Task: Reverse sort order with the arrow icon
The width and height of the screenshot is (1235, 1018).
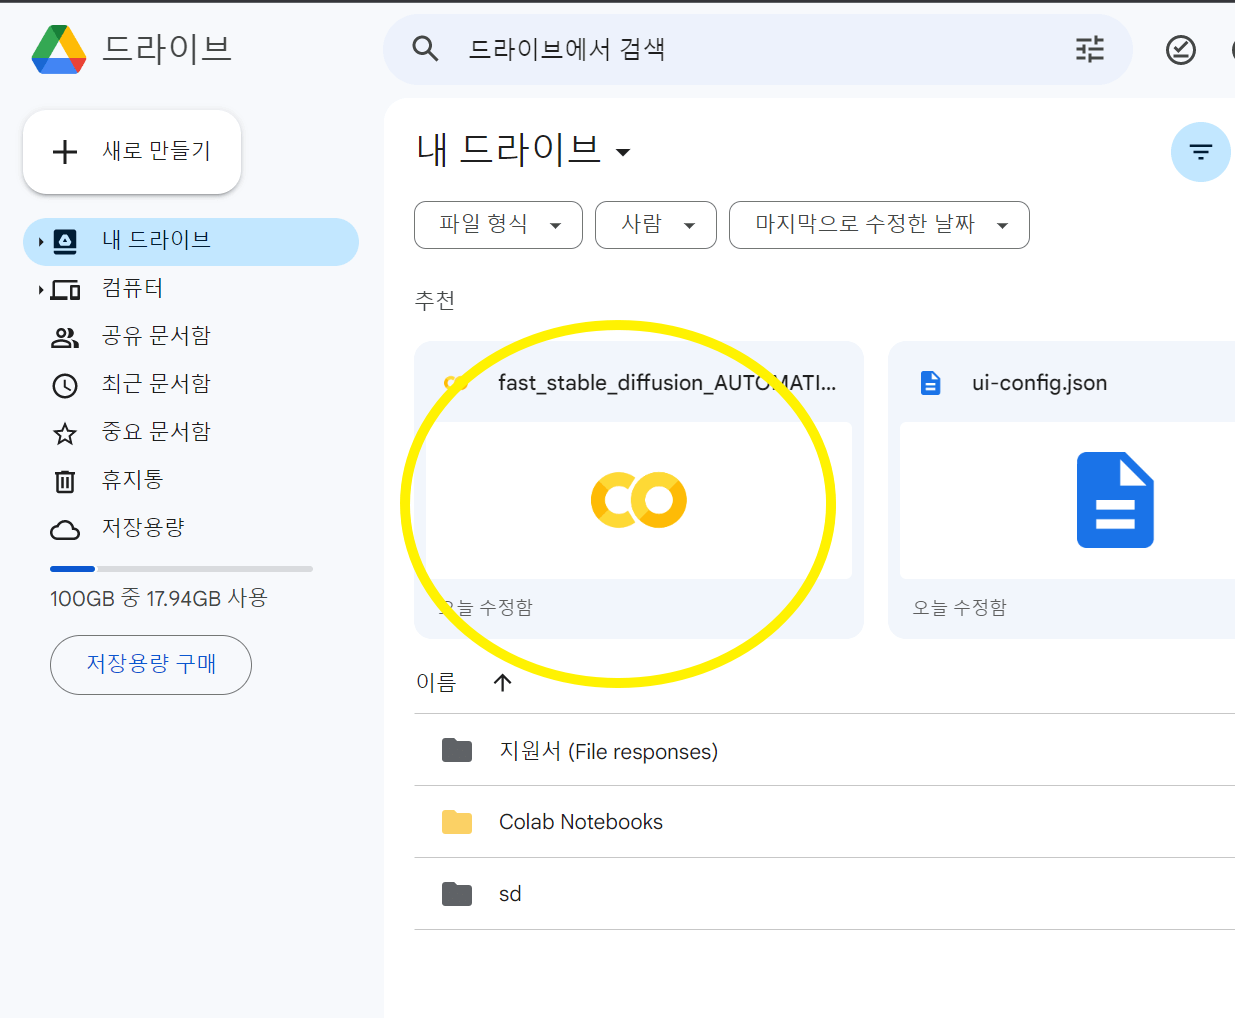Action: pos(503,682)
